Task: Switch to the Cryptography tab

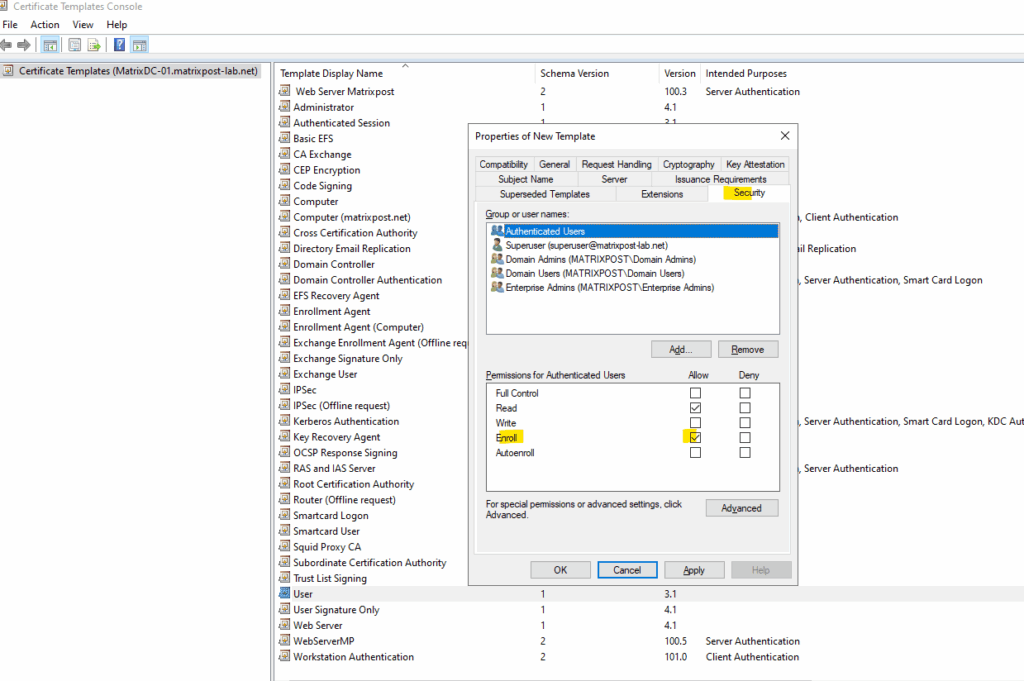Action: [688, 164]
